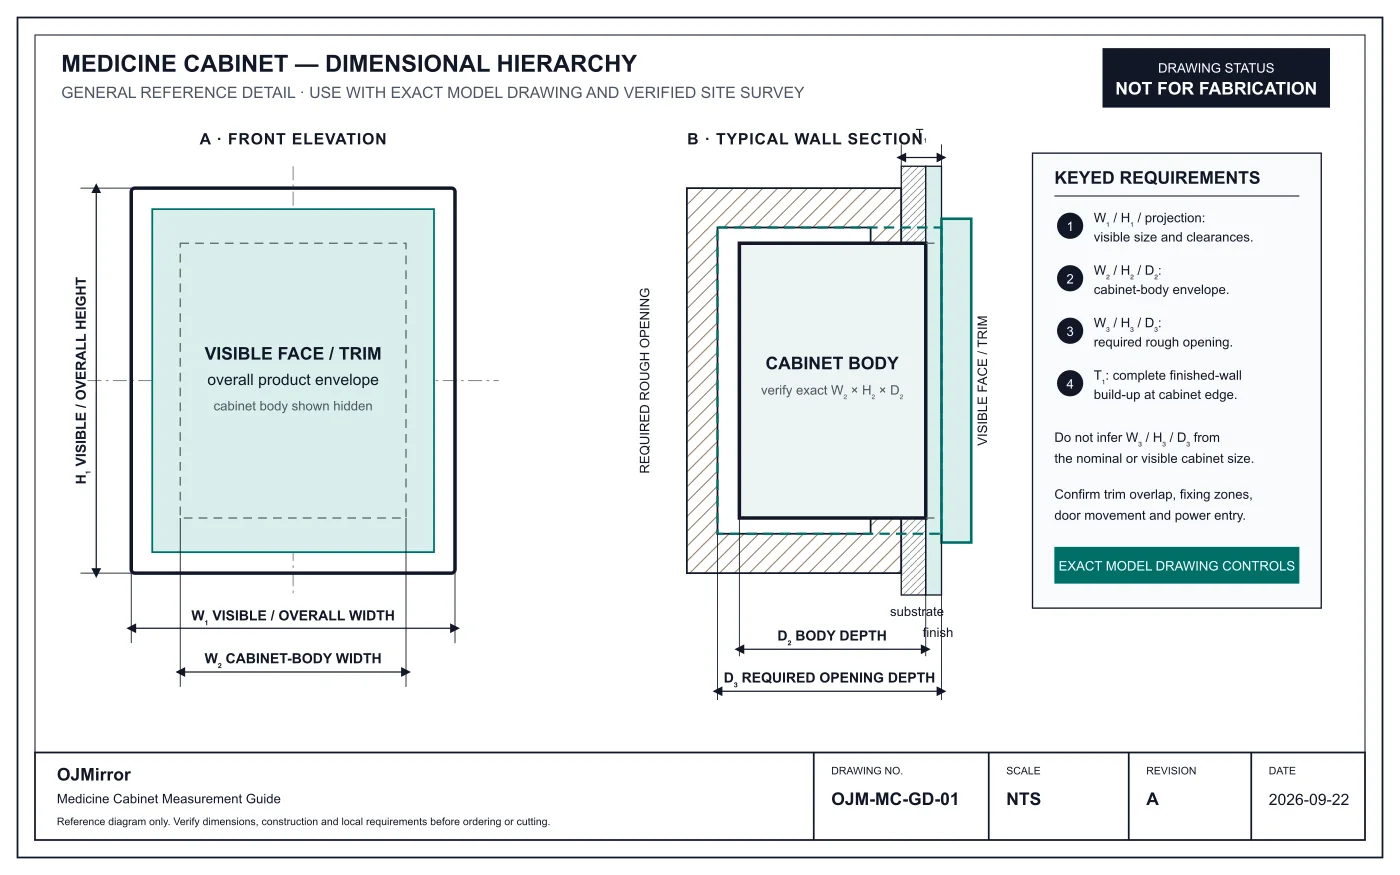The width and height of the screenshot is (1400, 875).
Task: Click the number 2 key marker circle
Action: click(1070, 279)
